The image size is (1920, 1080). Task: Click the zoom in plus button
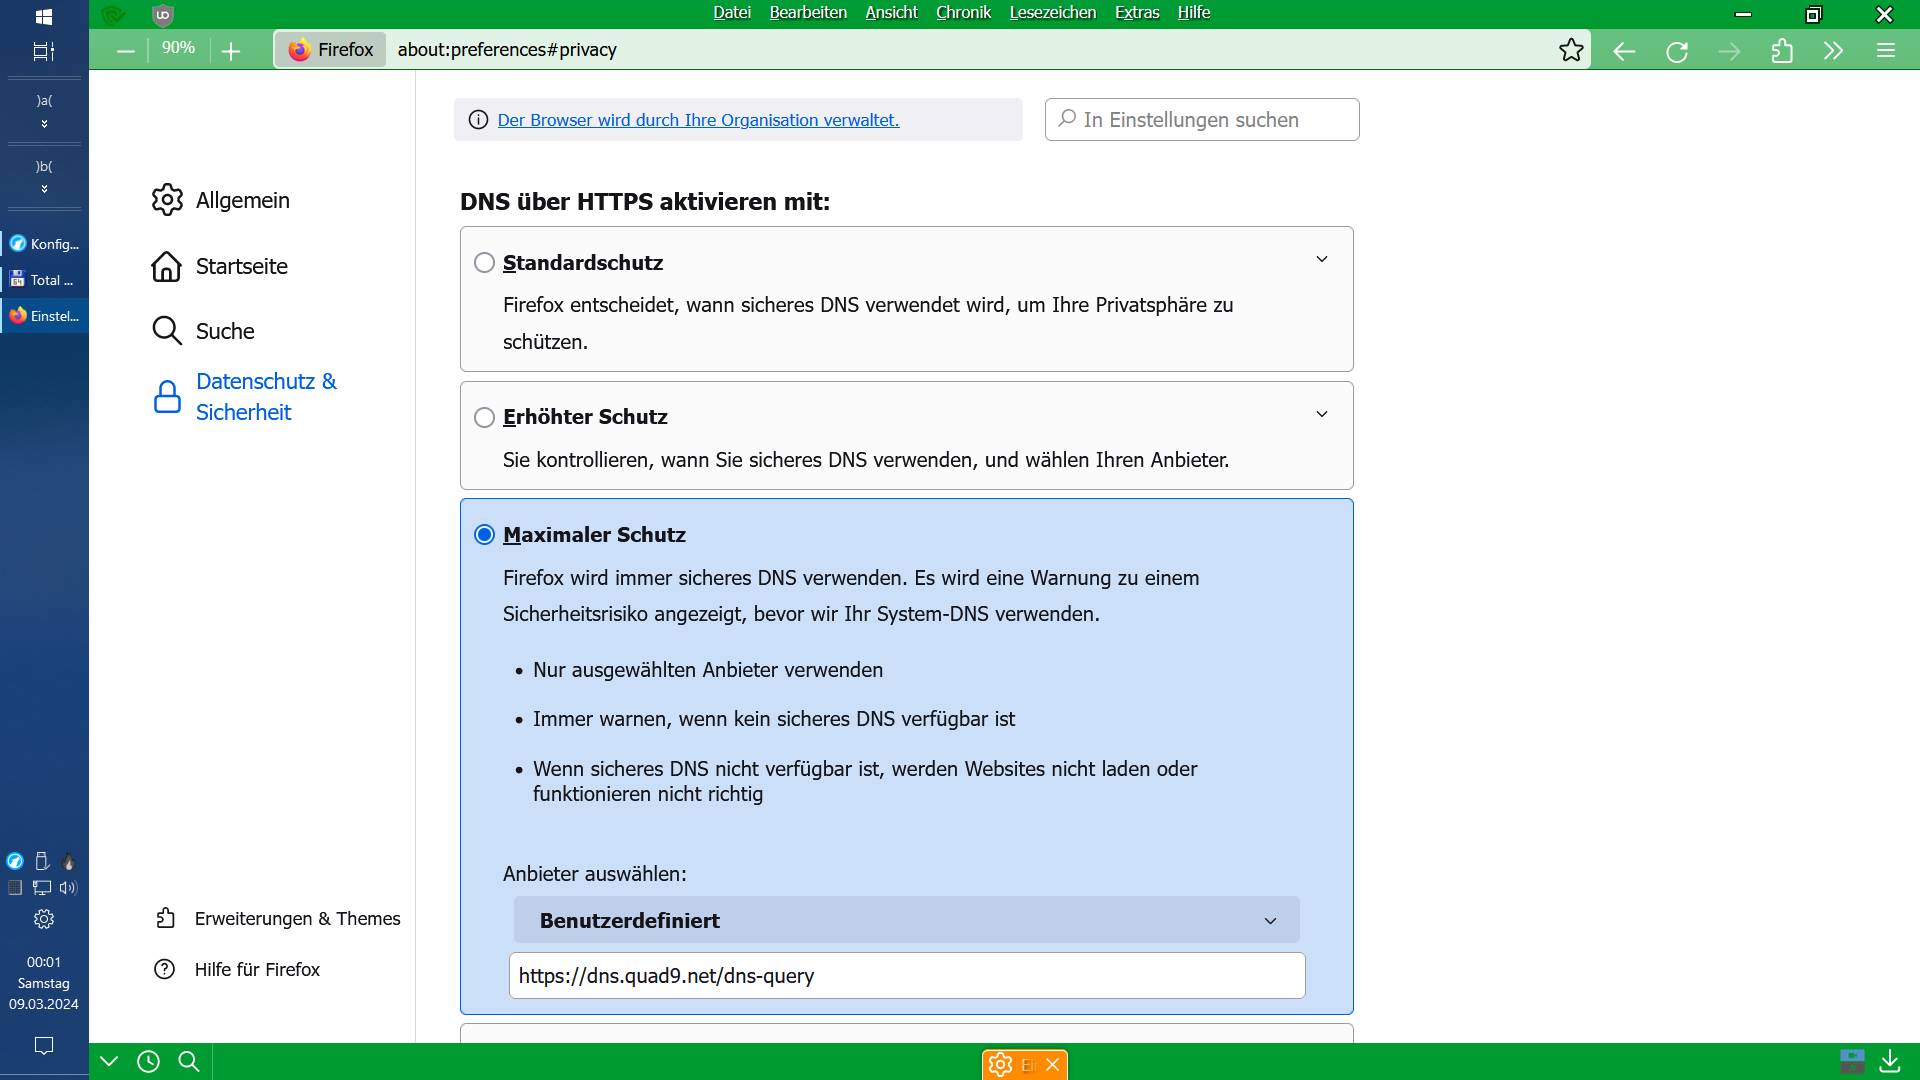pos(231,51)
